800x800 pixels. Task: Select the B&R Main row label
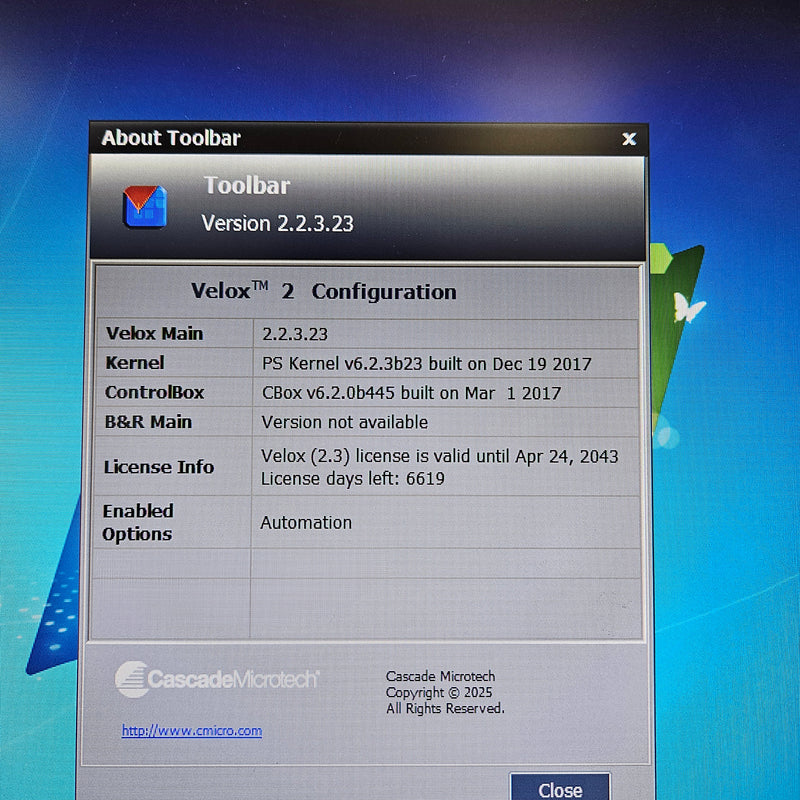148,422
